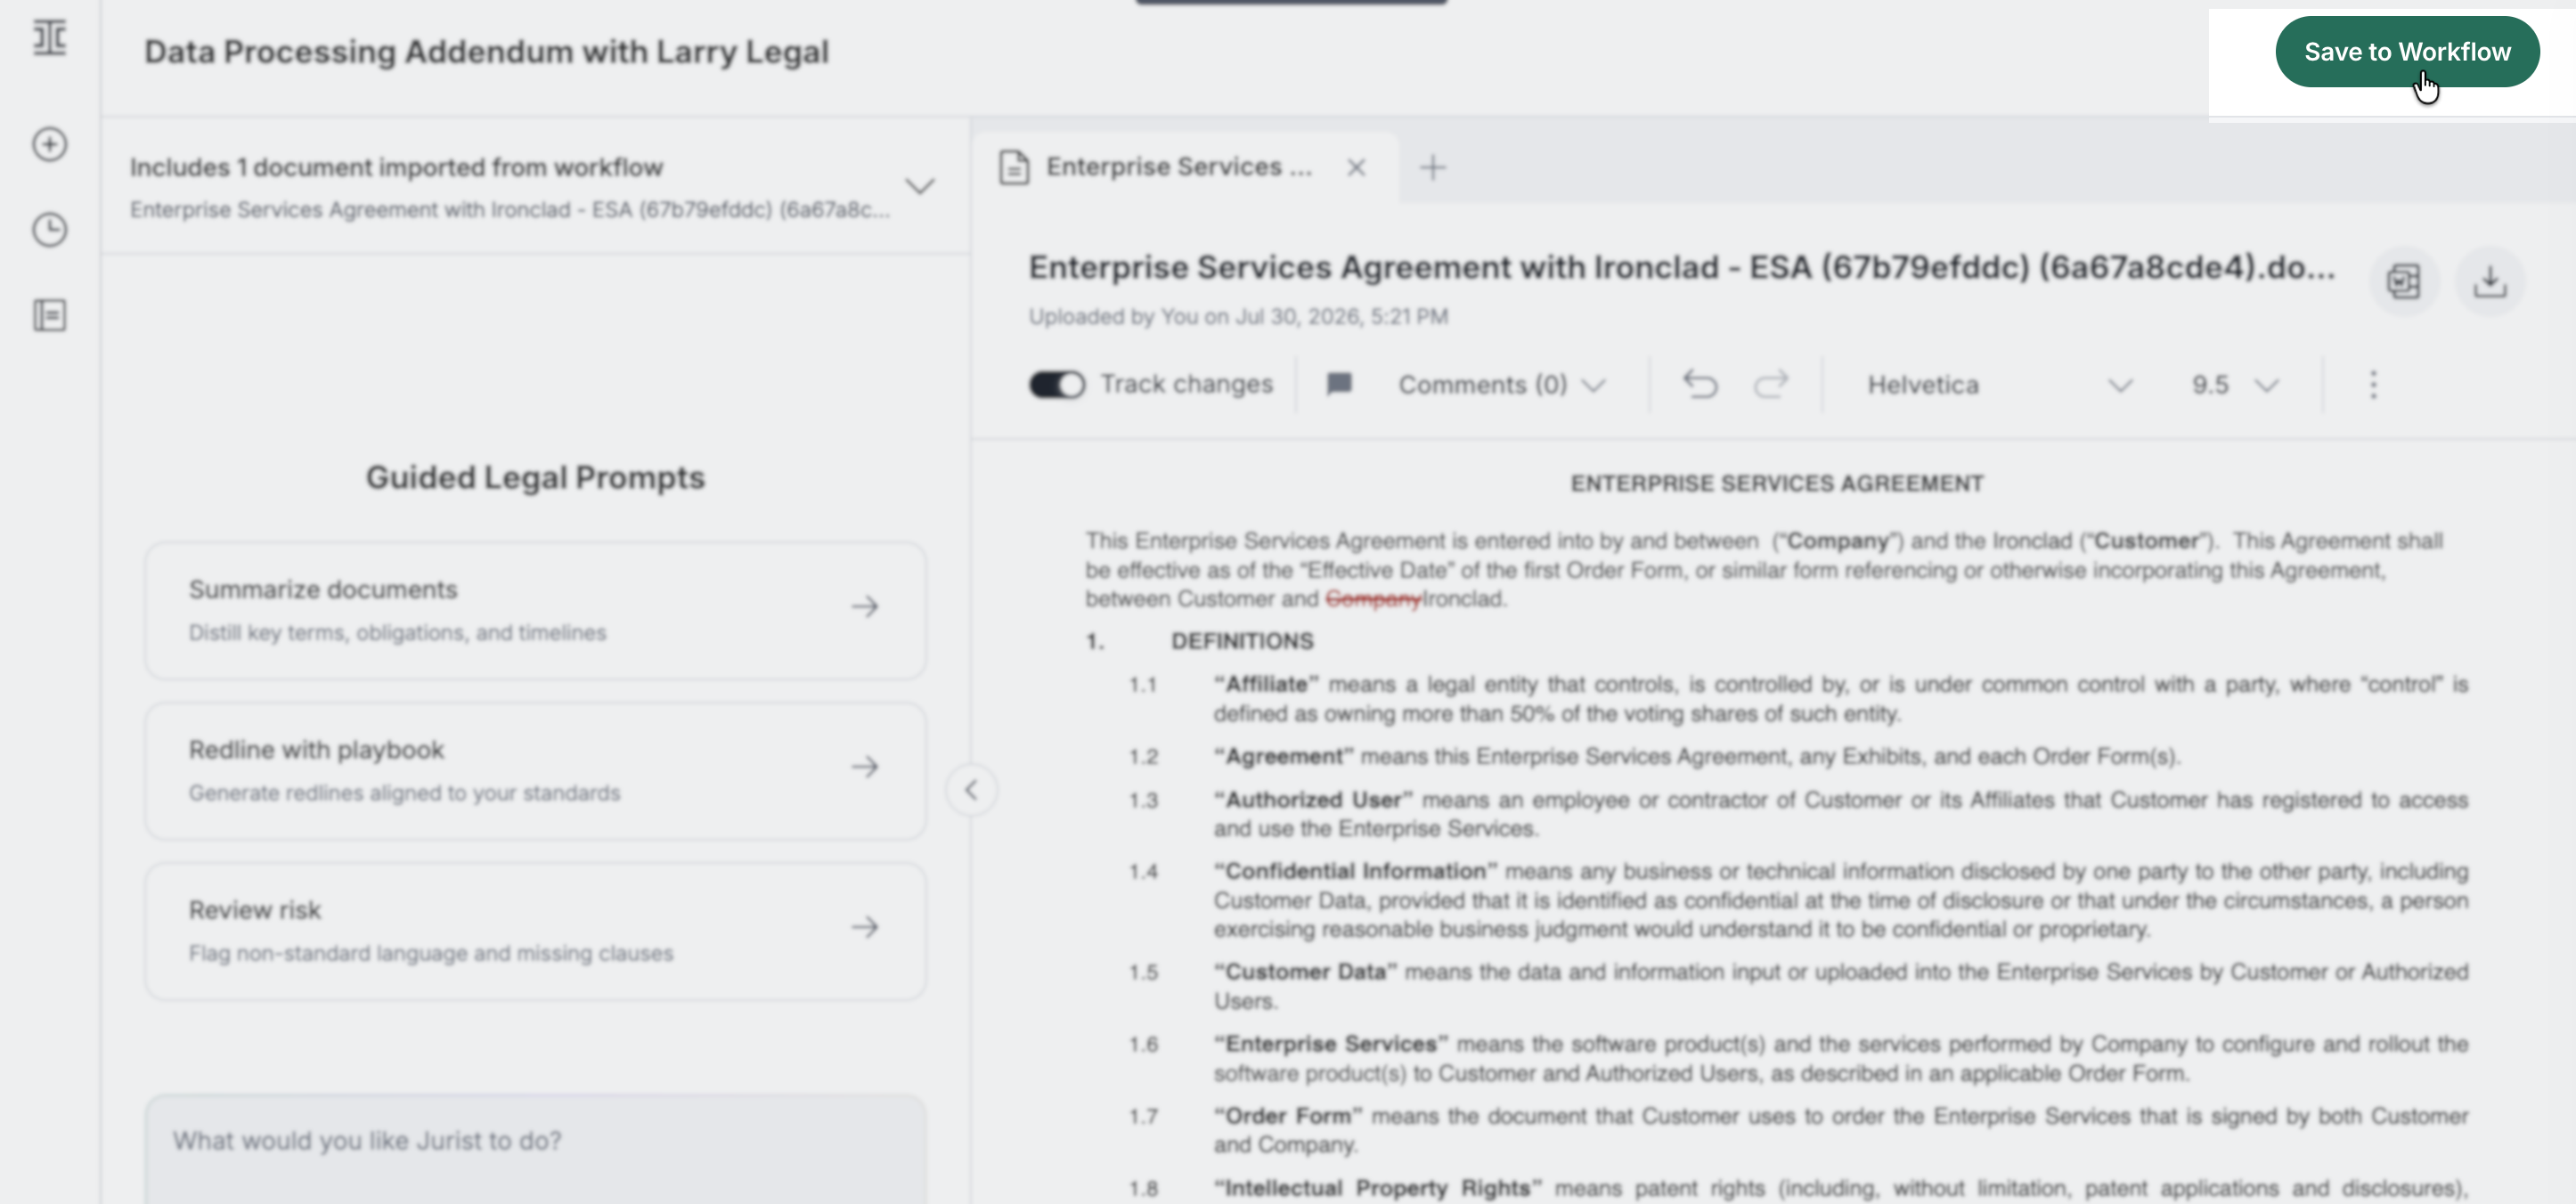The width and height of the screenshot is (2576, 1204).
Task: Click the 'Agreement' definition term in 1.2
Action: pos(1283,756)
